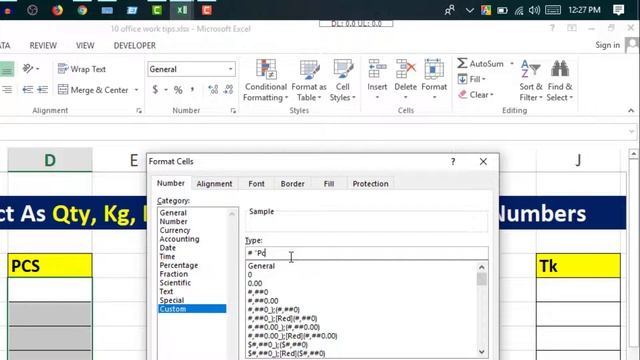Expand accounting format dropdown arrow

pyautogui.click(x=166, y=90)
